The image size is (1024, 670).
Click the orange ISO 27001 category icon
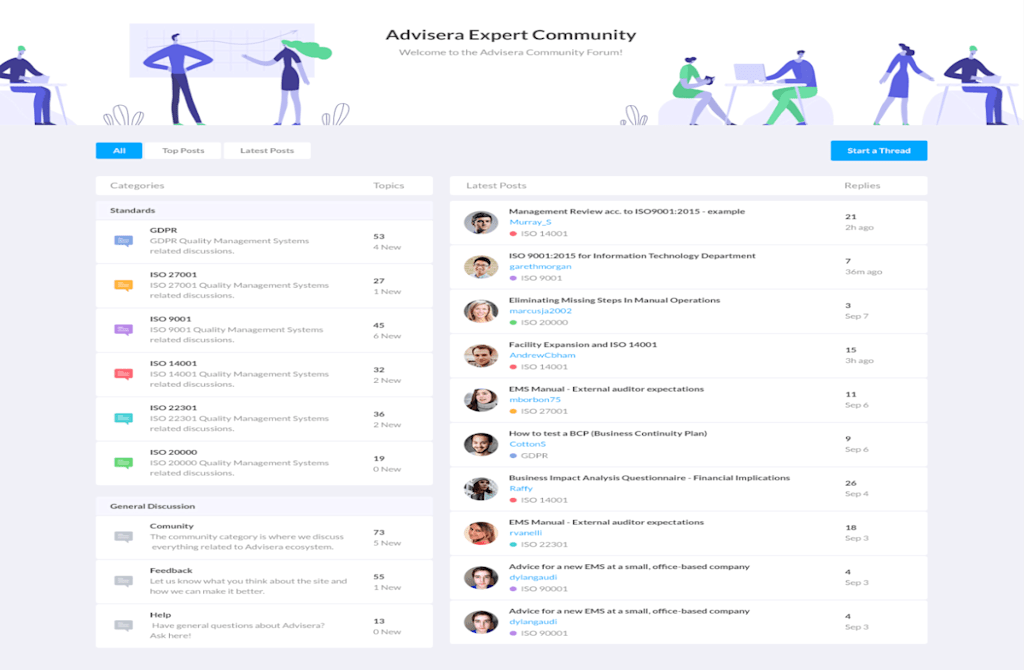(x=123, y=285)
